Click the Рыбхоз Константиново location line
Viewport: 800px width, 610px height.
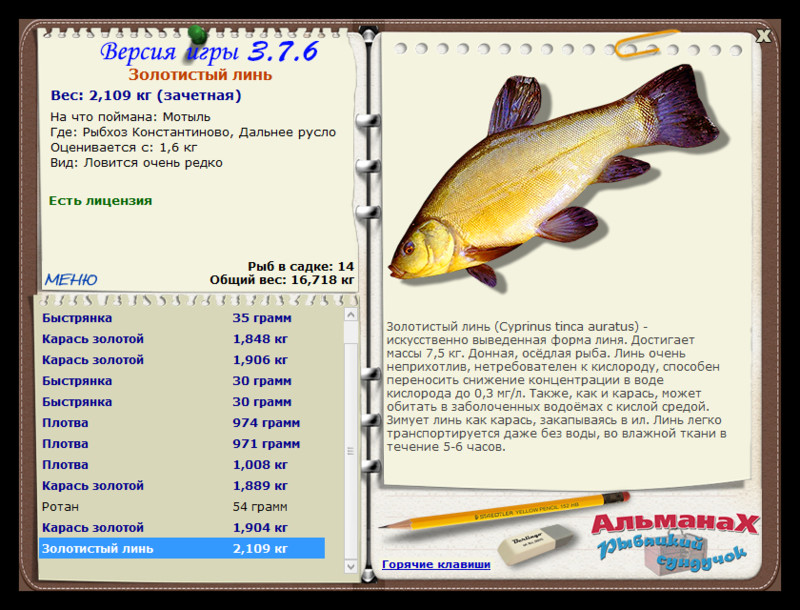[193, 132]
